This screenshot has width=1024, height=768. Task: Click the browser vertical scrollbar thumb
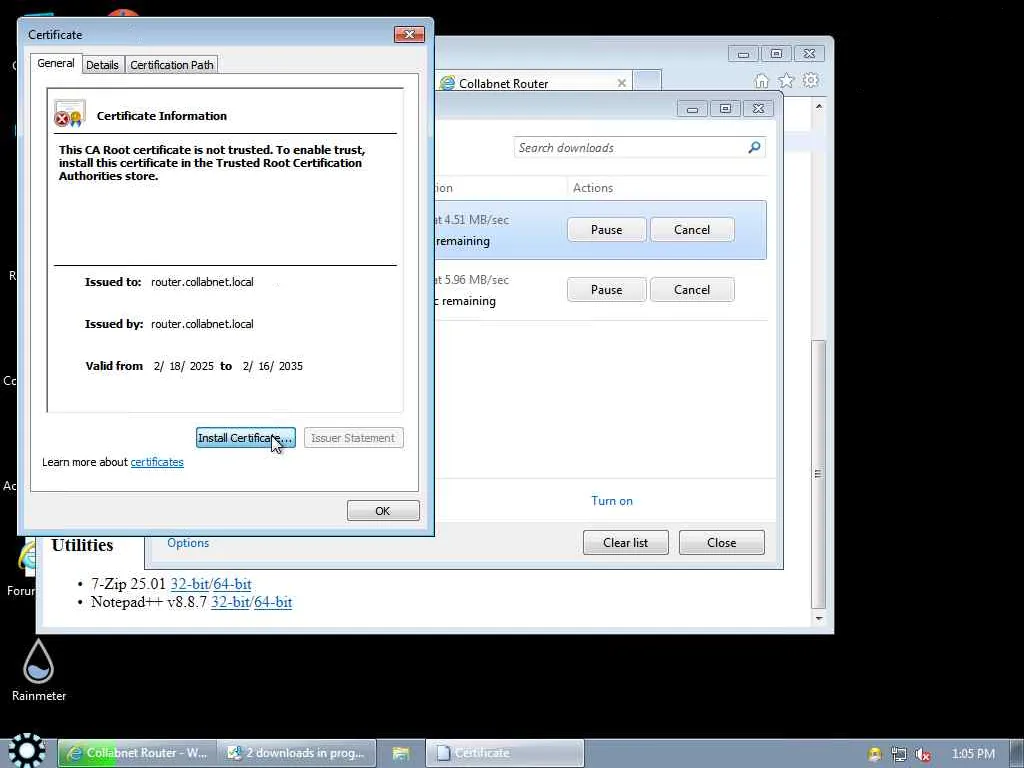pyautogui.click(x=818, y=473)
